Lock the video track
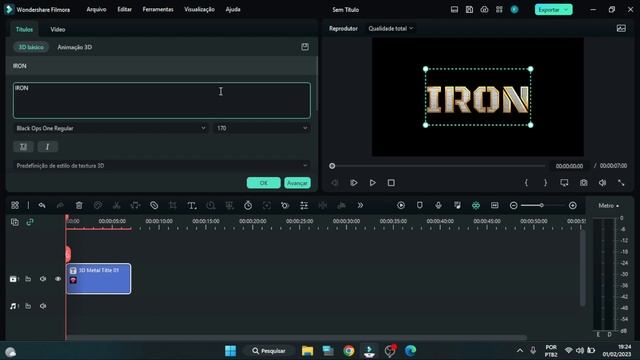640x360 pixels. coord(28,279)
